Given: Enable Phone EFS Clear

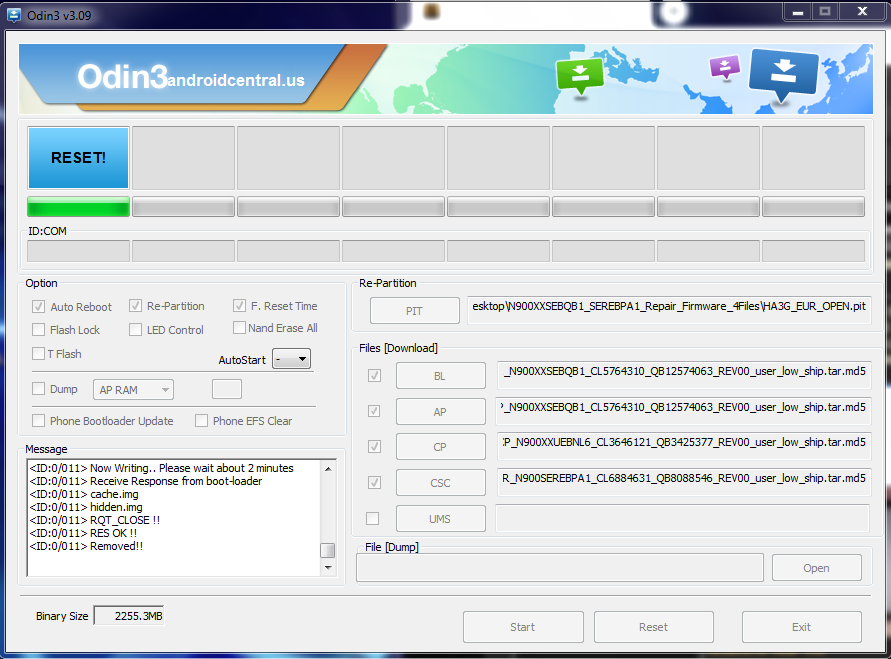Looking at the screenshot, I should coord(201,420).
